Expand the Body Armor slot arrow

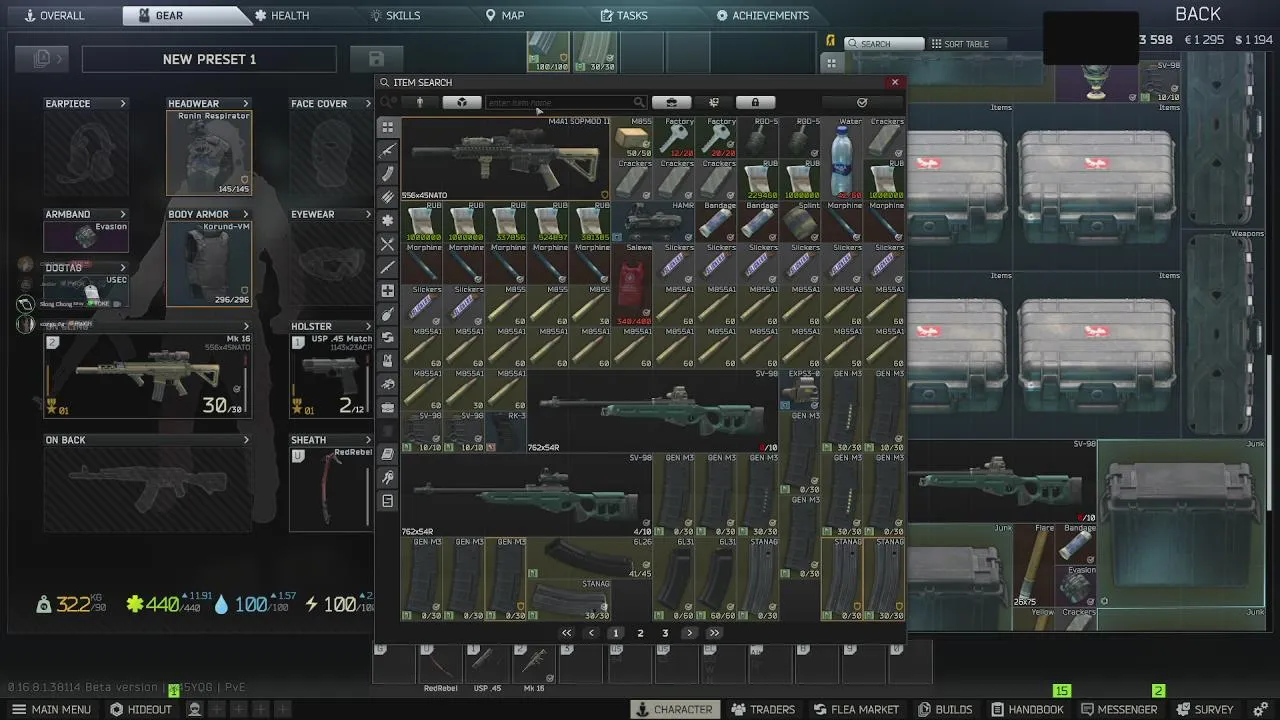[246, 214]
